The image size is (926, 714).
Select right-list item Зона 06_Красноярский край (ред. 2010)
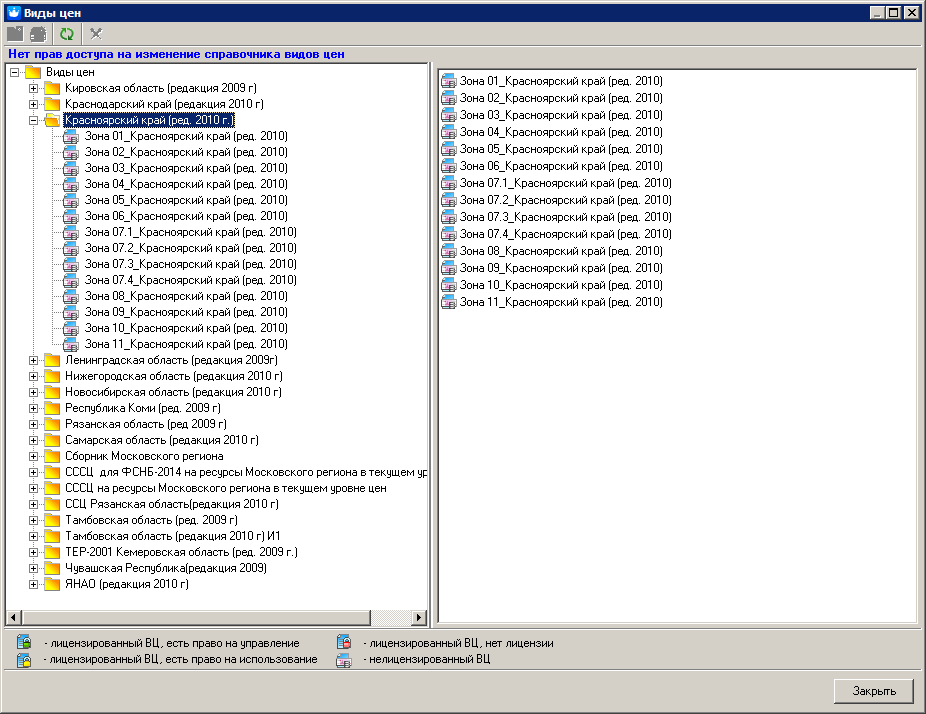561,166
